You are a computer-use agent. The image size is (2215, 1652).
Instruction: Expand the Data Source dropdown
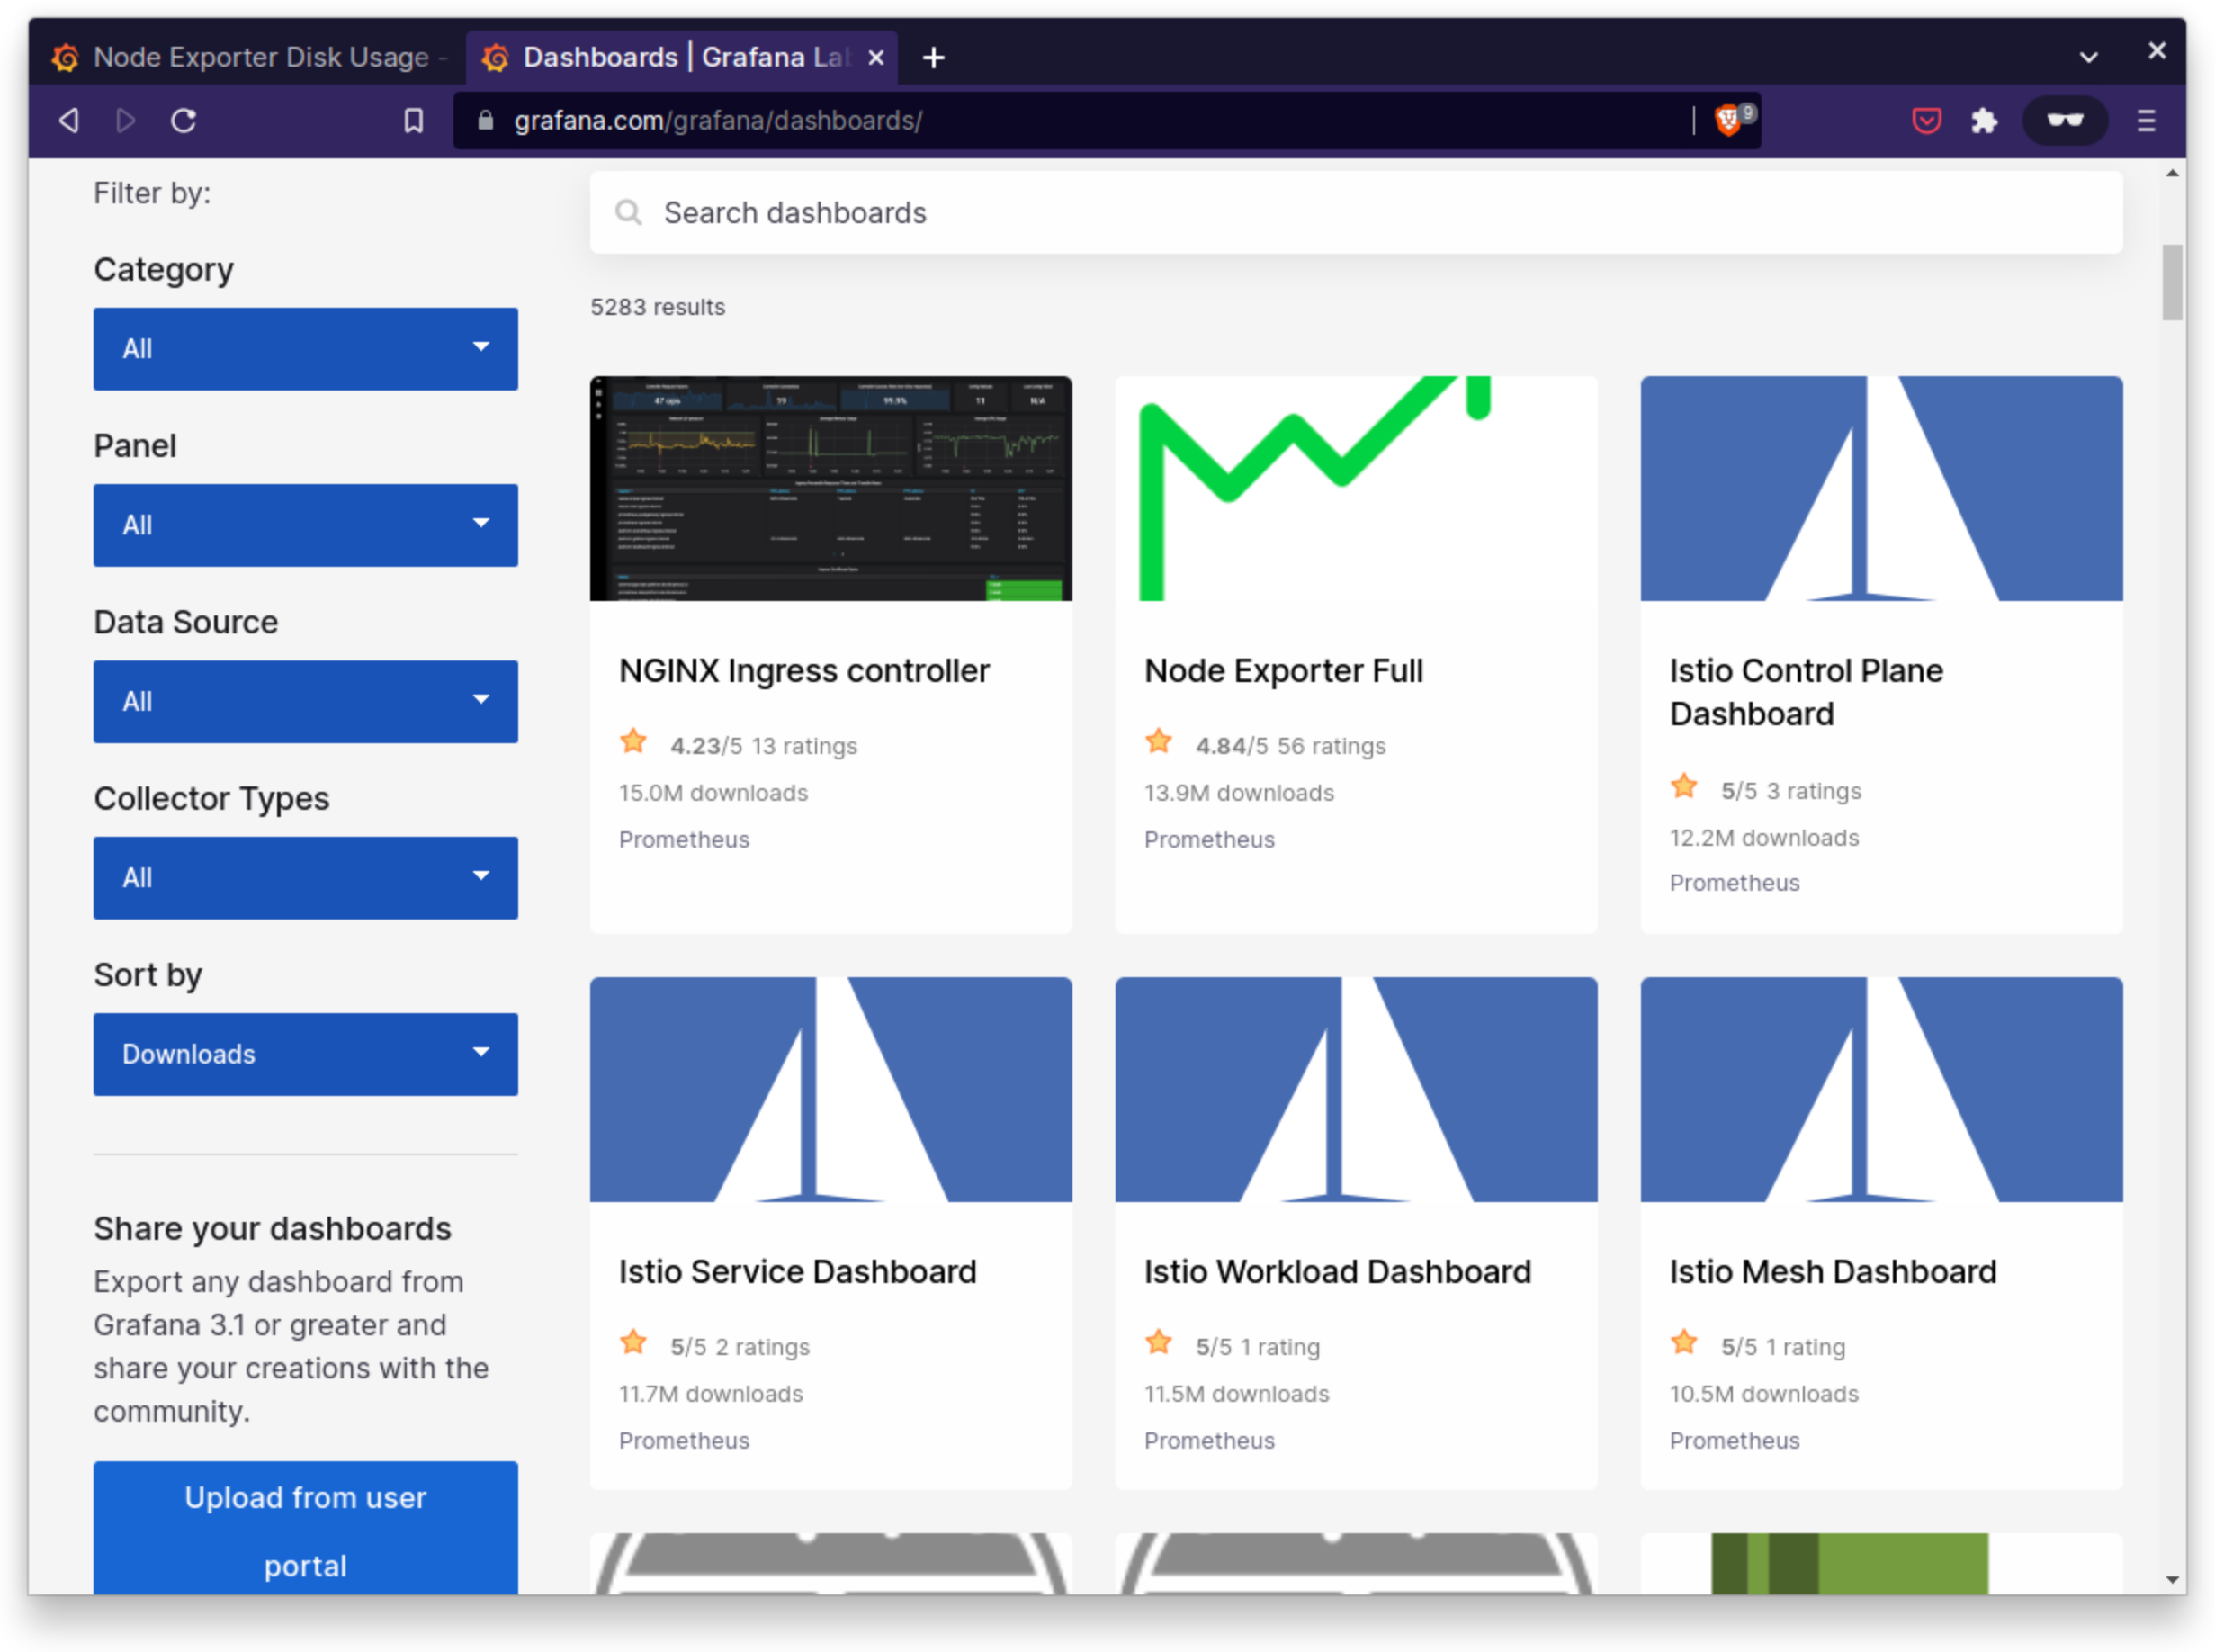point(305,701)
